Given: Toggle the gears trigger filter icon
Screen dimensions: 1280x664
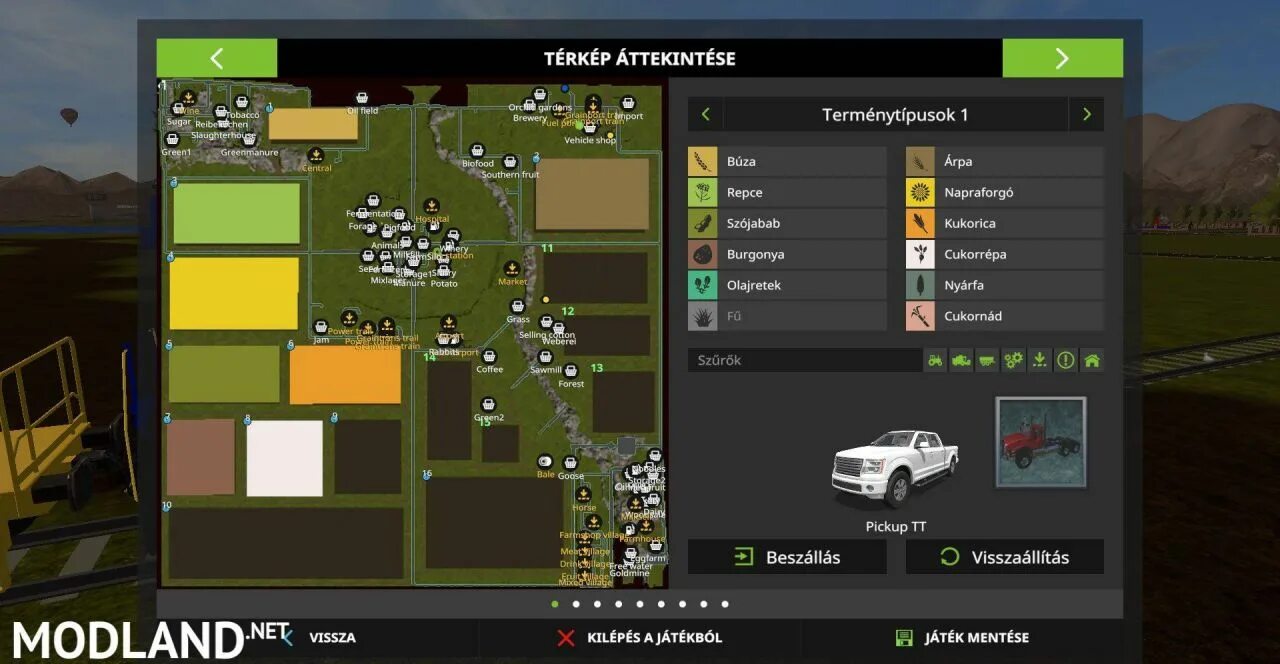Looking at the screenshot, I should point(1014,361).
